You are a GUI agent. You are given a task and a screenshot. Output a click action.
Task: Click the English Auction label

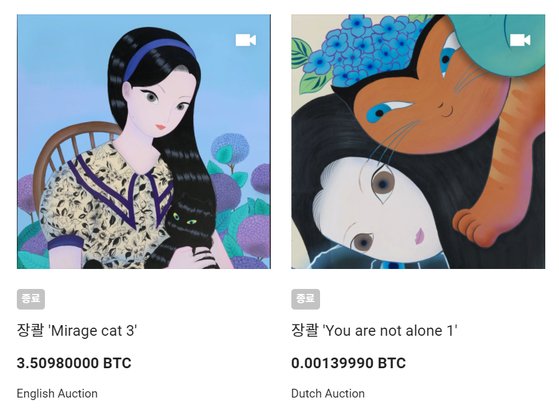[57, 393]
